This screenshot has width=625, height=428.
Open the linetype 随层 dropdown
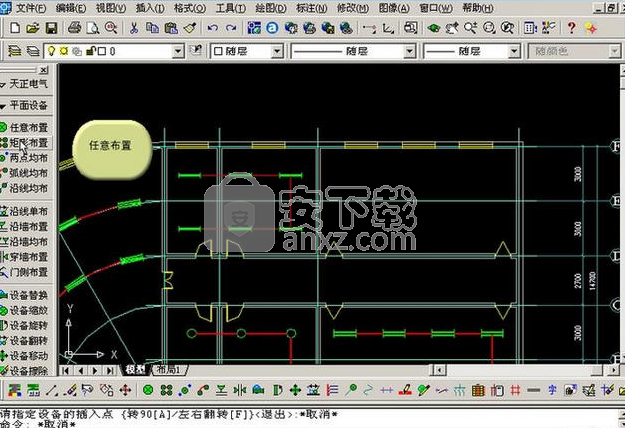pyautogui.click(x=409, y=51)
